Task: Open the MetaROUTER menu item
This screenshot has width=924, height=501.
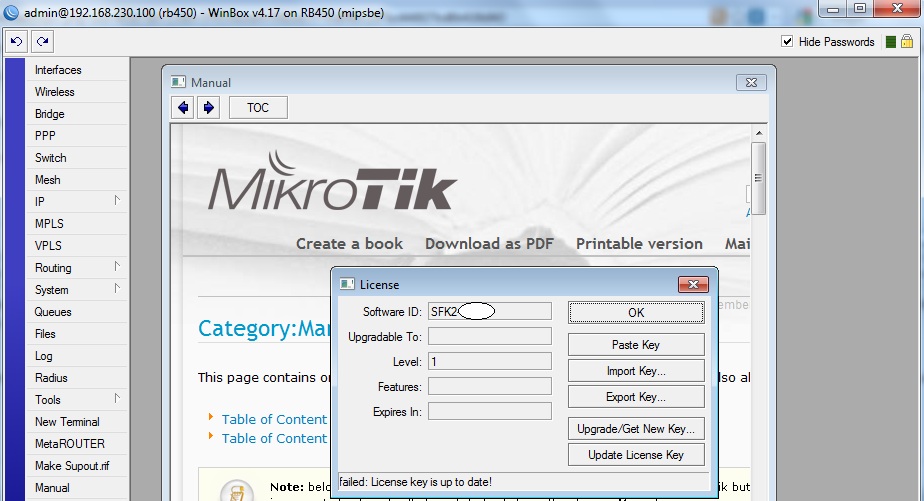Action: point(77,443)
